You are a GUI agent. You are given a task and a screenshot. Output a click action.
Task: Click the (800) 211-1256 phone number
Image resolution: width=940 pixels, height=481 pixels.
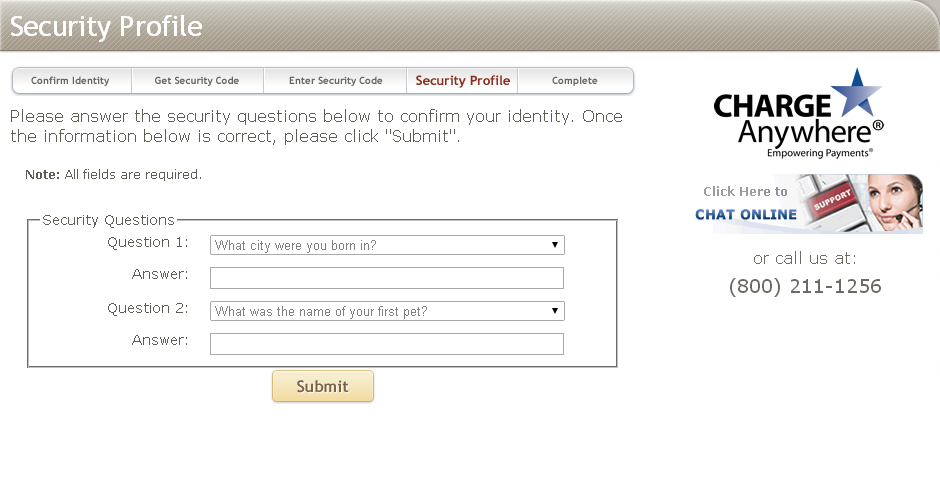[x=805, y=287]
